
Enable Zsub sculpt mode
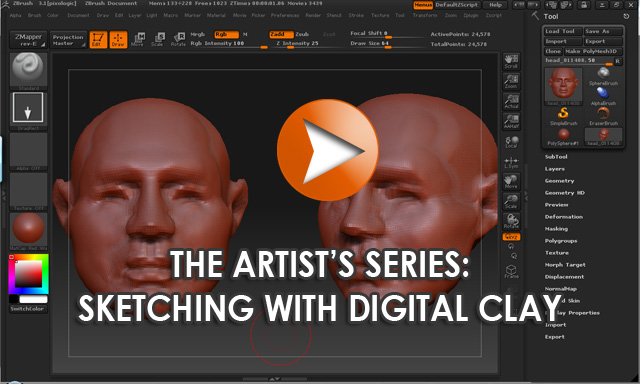pyautogui.click(x=302, y=34)
